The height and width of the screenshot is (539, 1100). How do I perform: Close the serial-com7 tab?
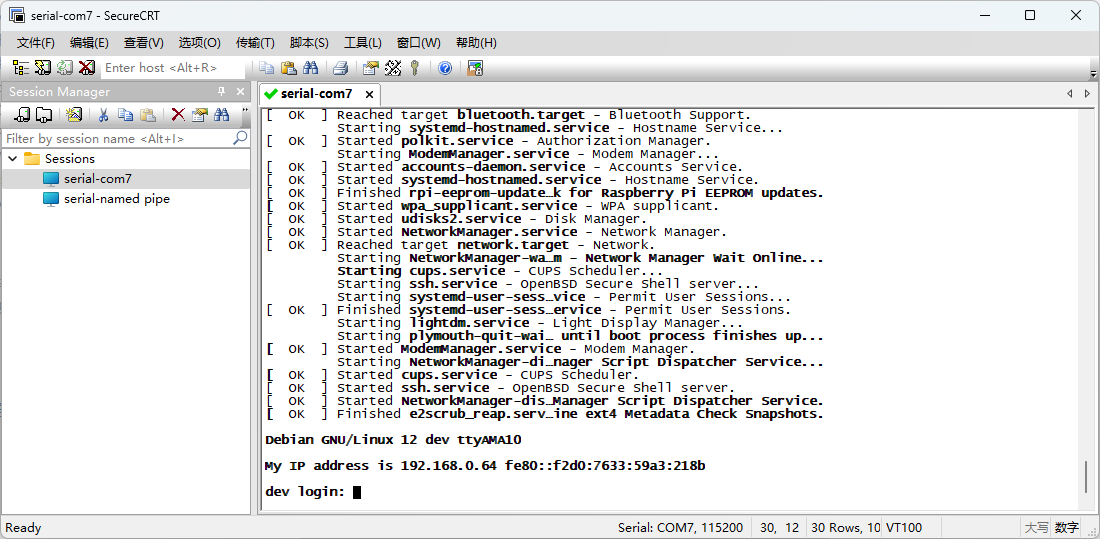pyautogui.click(x=369, y=93)
